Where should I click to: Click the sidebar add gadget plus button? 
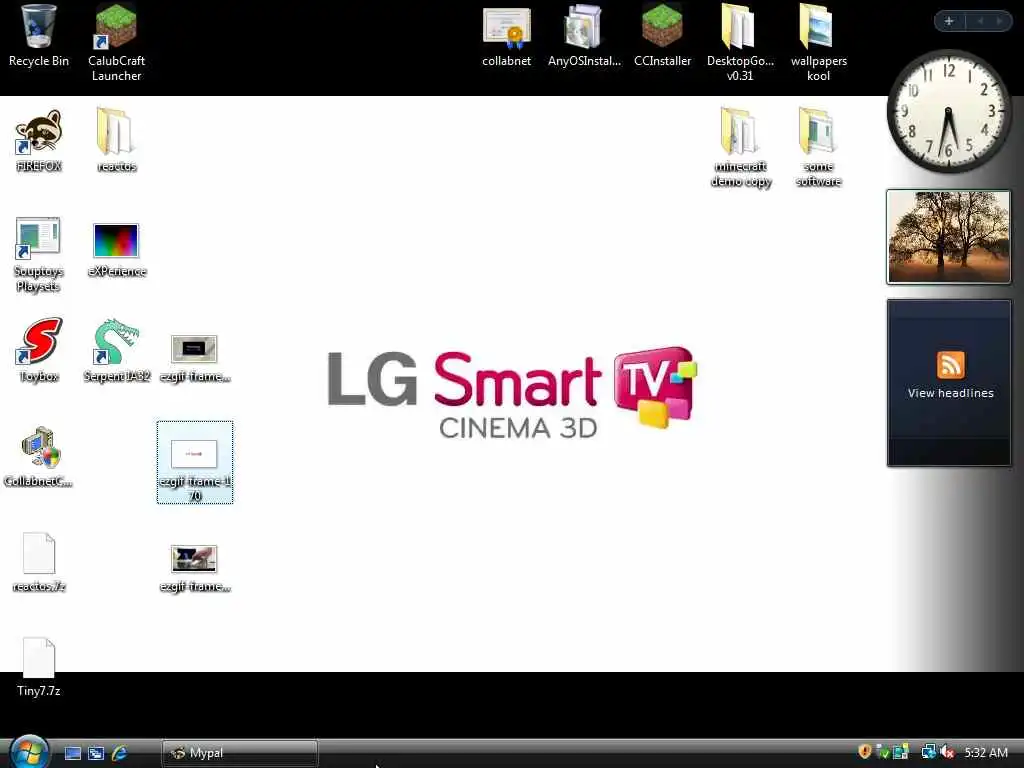tap(949, 21)
